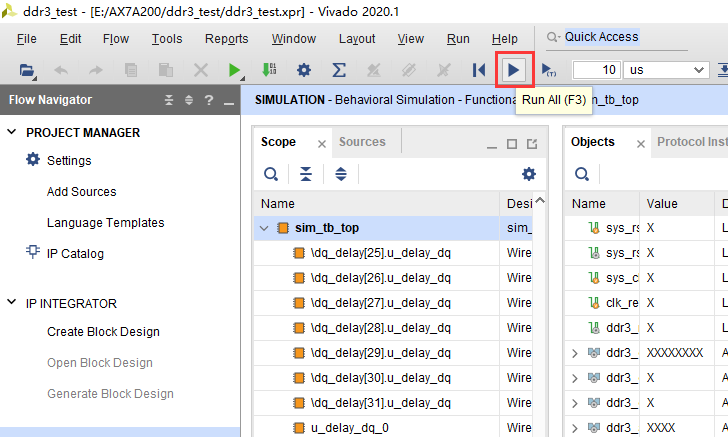Open project folder icon in toolbar
Image resolution: width=728 pixels, height=437 pixels.
tap(27, 71)
